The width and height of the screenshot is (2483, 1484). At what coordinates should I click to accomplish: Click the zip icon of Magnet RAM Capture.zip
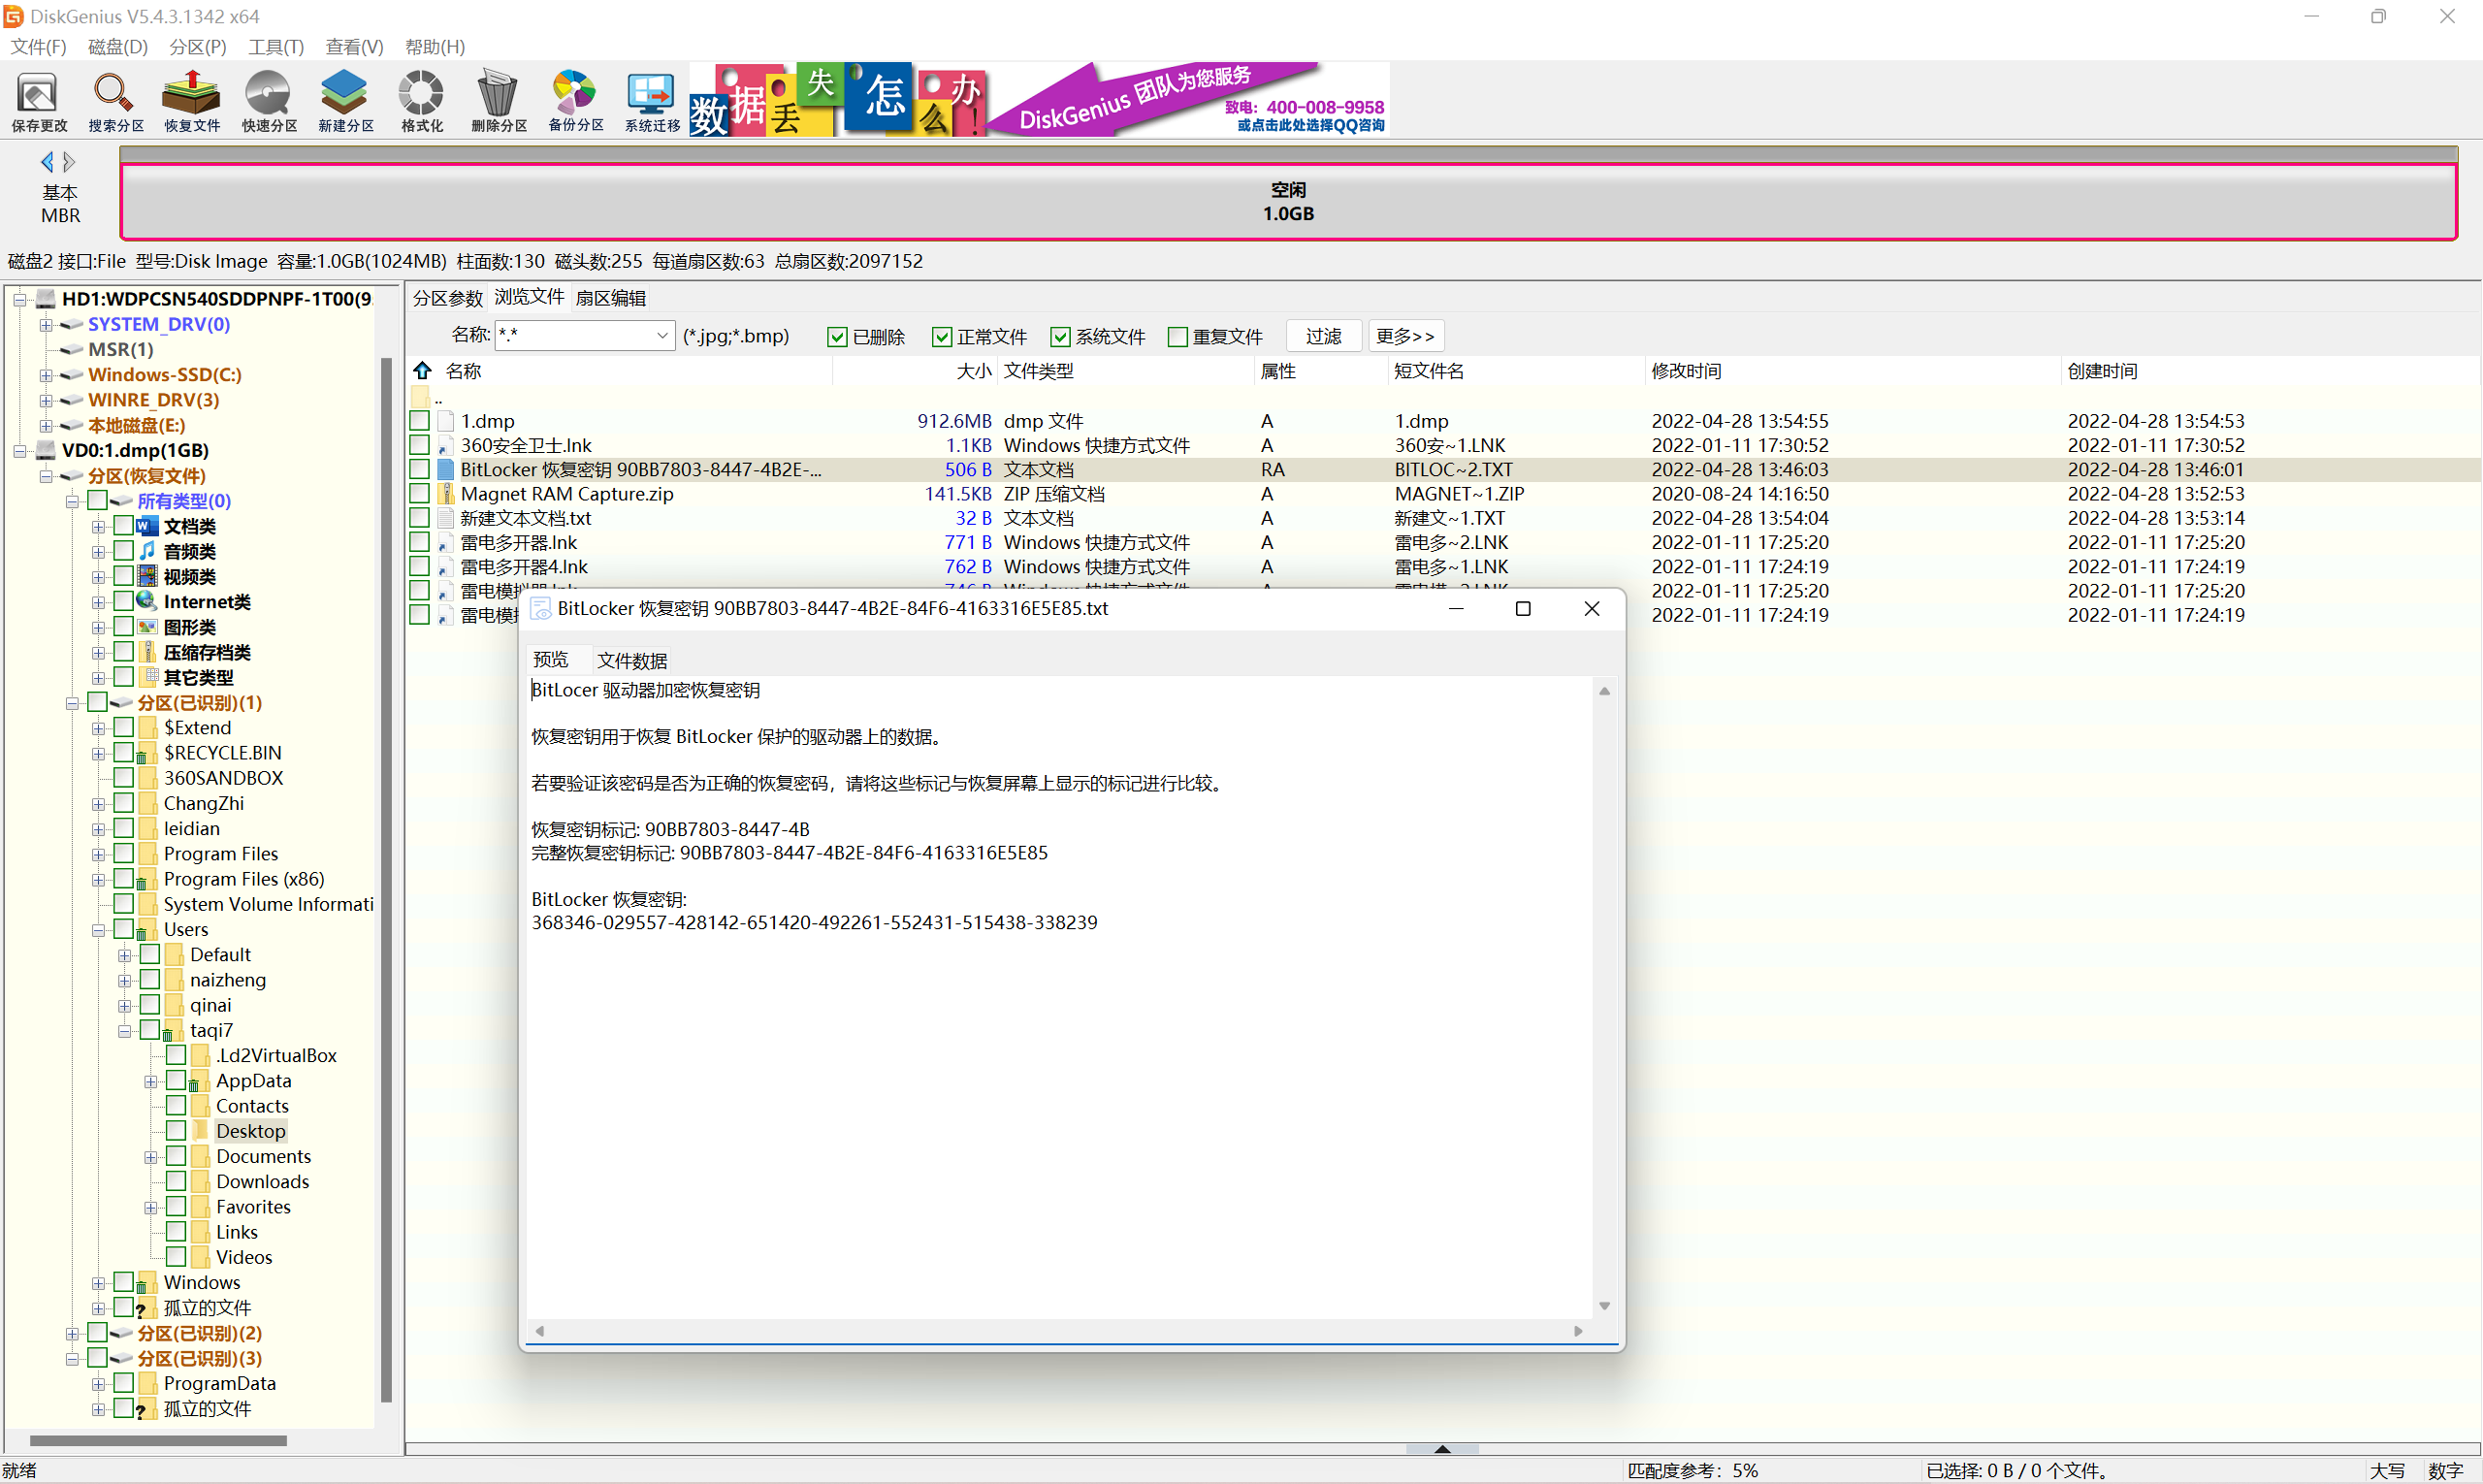[446, 494]
